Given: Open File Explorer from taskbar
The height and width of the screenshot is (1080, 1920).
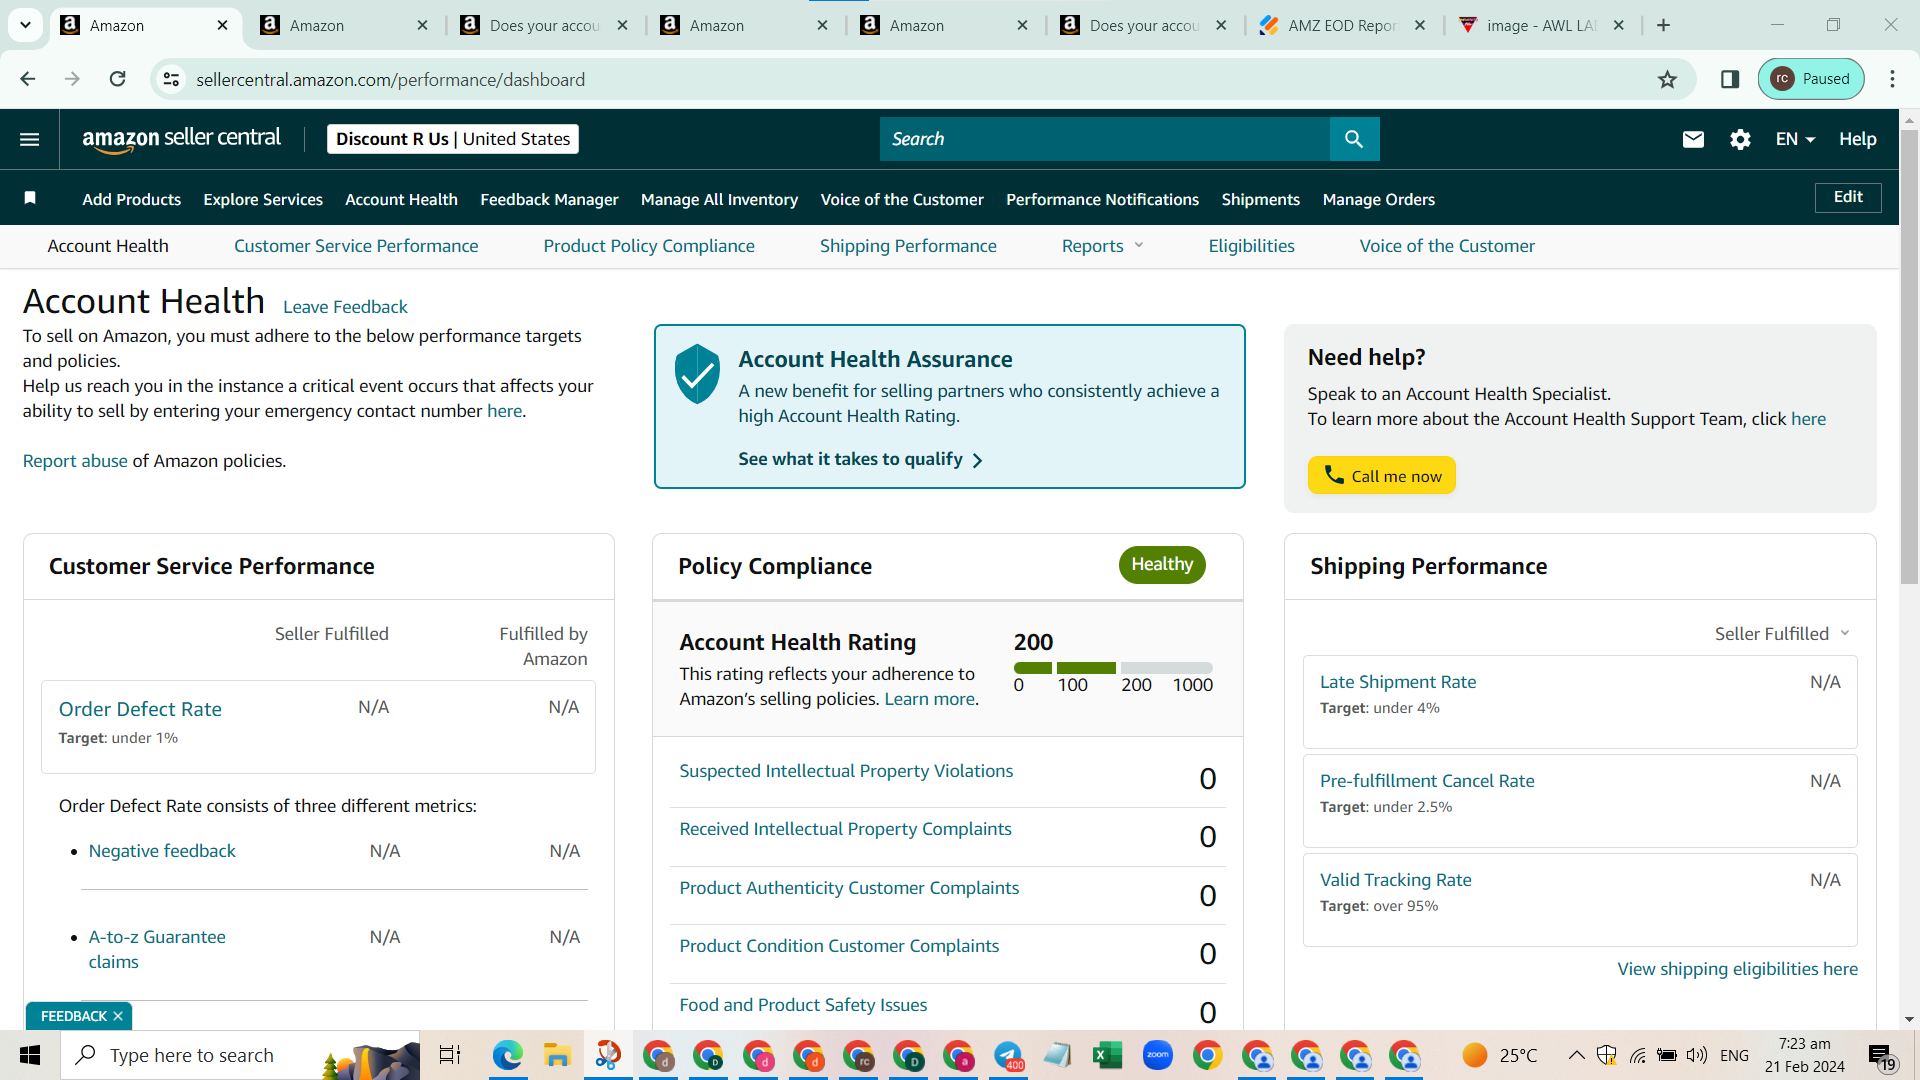Looking at the screenshot, I should pyautogui.click(x=557, y=1055).
